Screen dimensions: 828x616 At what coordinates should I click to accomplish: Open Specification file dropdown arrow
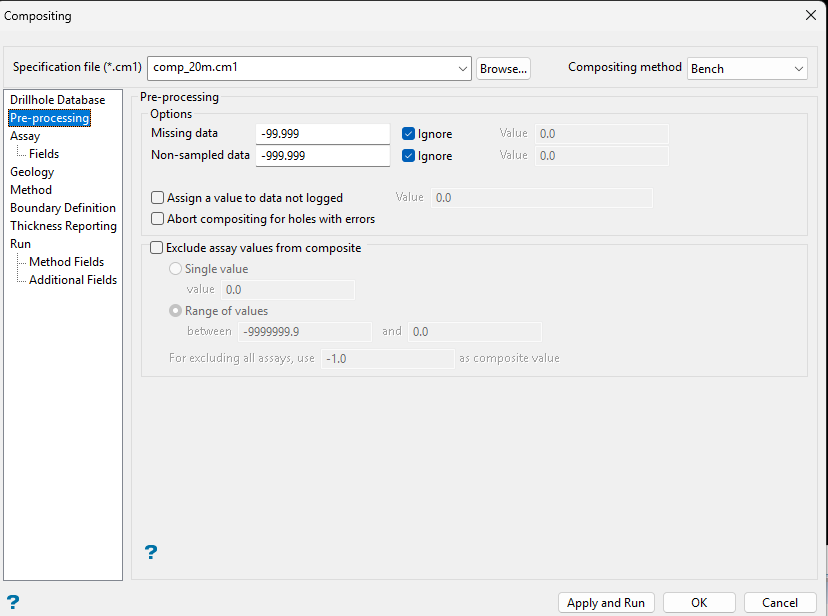463,69
